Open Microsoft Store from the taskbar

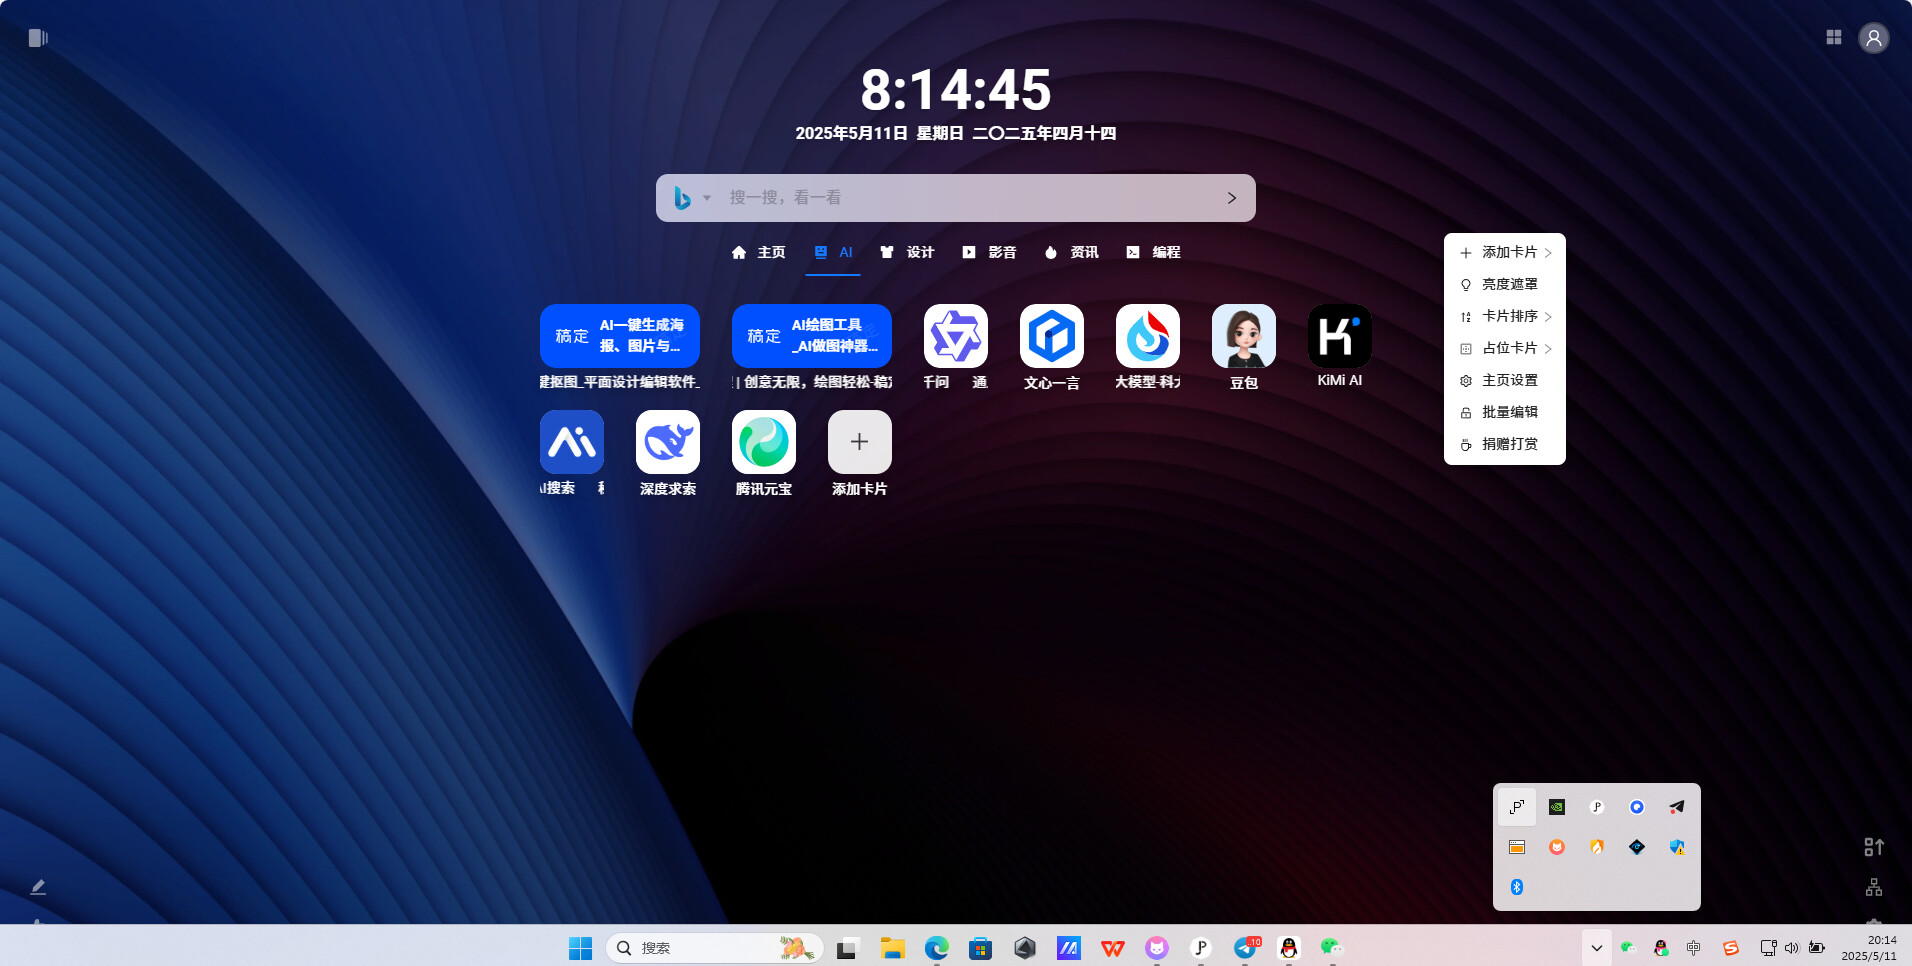click(x=981, y=948)
